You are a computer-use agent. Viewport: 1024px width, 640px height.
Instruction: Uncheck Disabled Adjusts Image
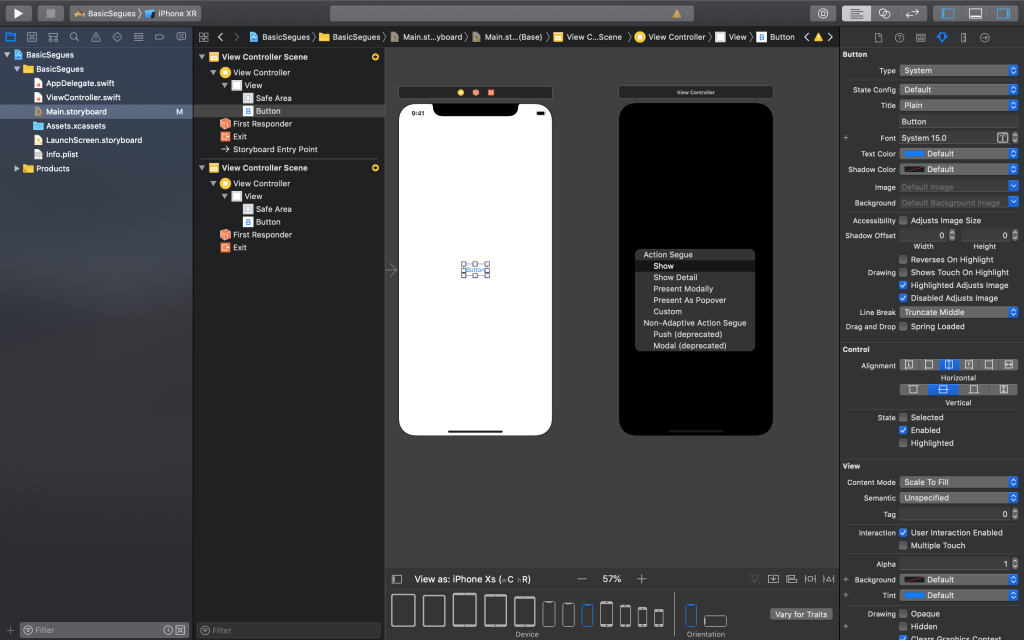coord(903,298)
